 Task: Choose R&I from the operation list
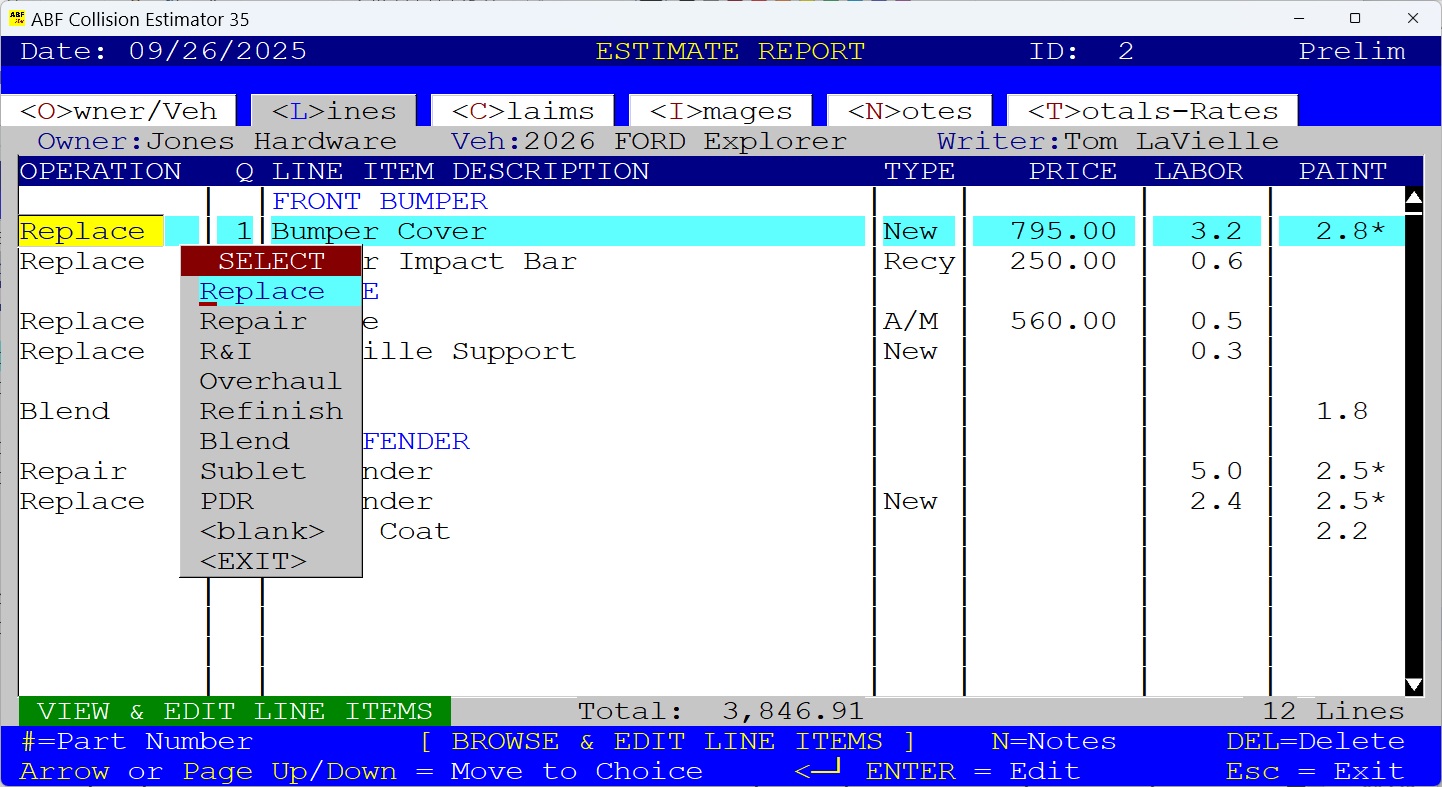(x=224, y=351)
